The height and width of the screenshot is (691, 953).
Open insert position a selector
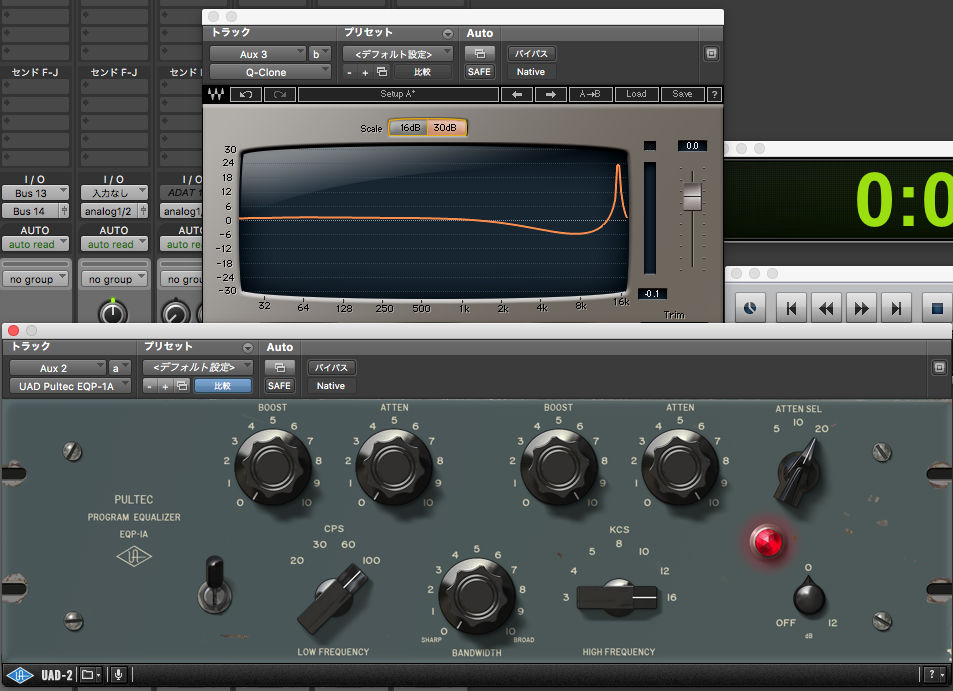pos(120,368)
